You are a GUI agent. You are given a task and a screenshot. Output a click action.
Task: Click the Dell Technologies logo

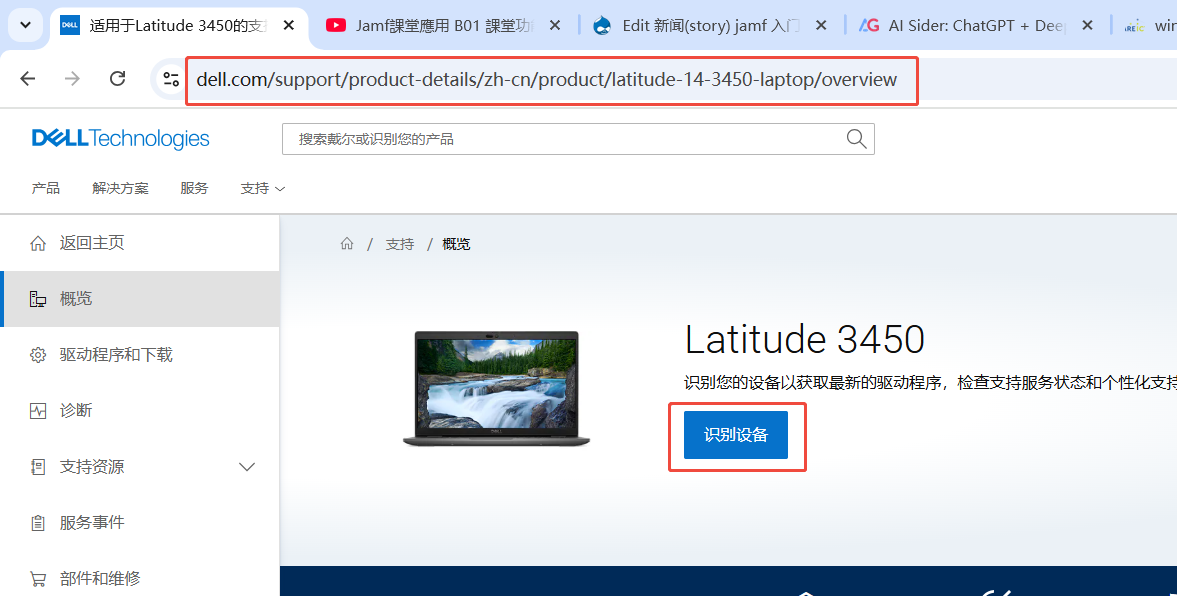[120, 139]
